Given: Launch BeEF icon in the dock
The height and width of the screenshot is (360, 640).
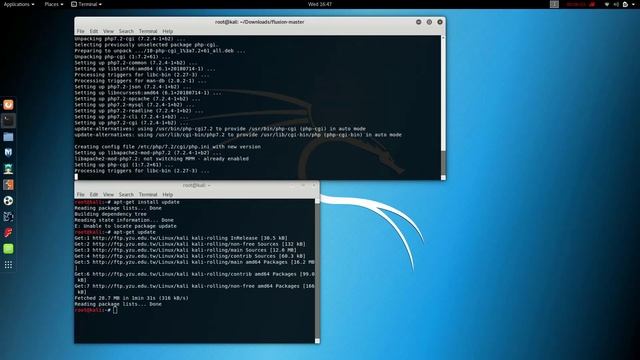Looking at the screenshot, I should tap(8, 216).
